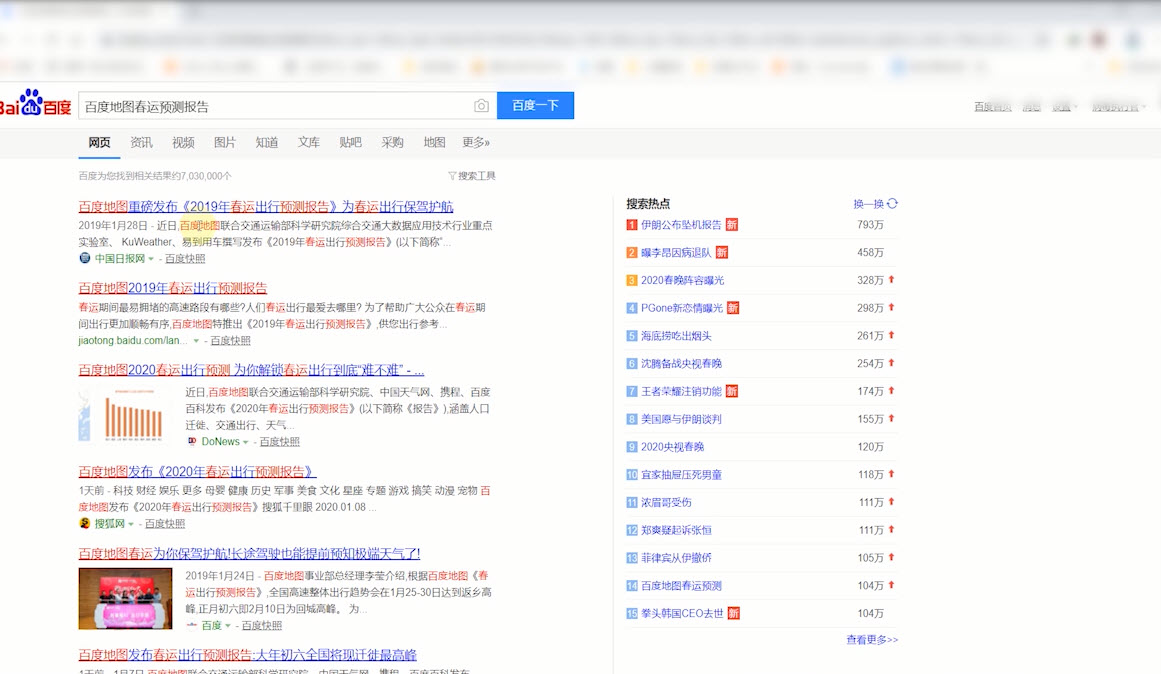
Task: Open result 百度地图2020春运出行预测 为你解锁
Action: tap(251, 370)
